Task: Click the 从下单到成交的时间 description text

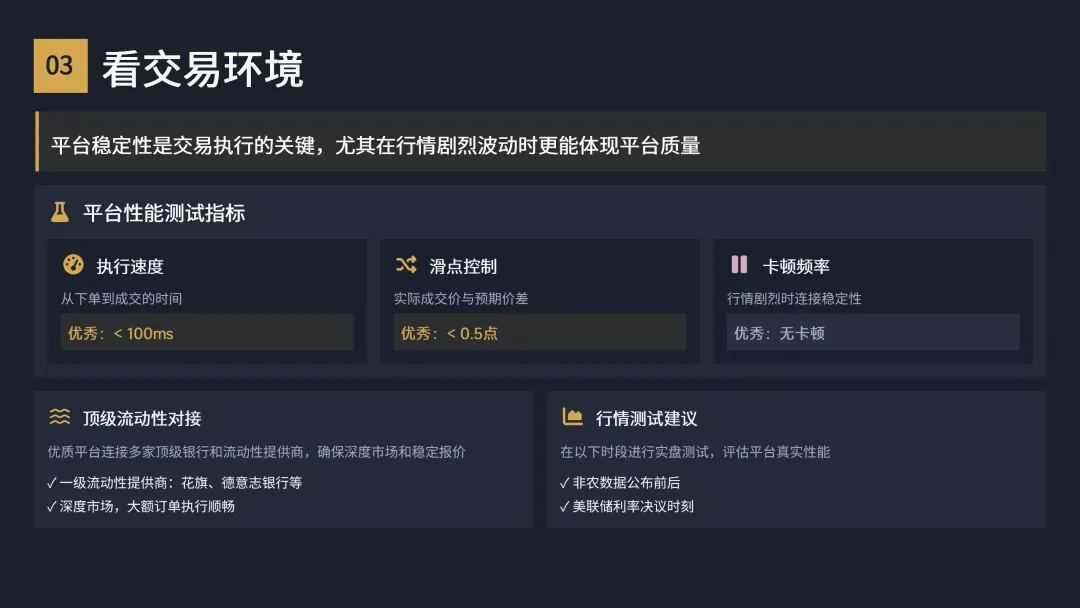Action: point(121,298)
